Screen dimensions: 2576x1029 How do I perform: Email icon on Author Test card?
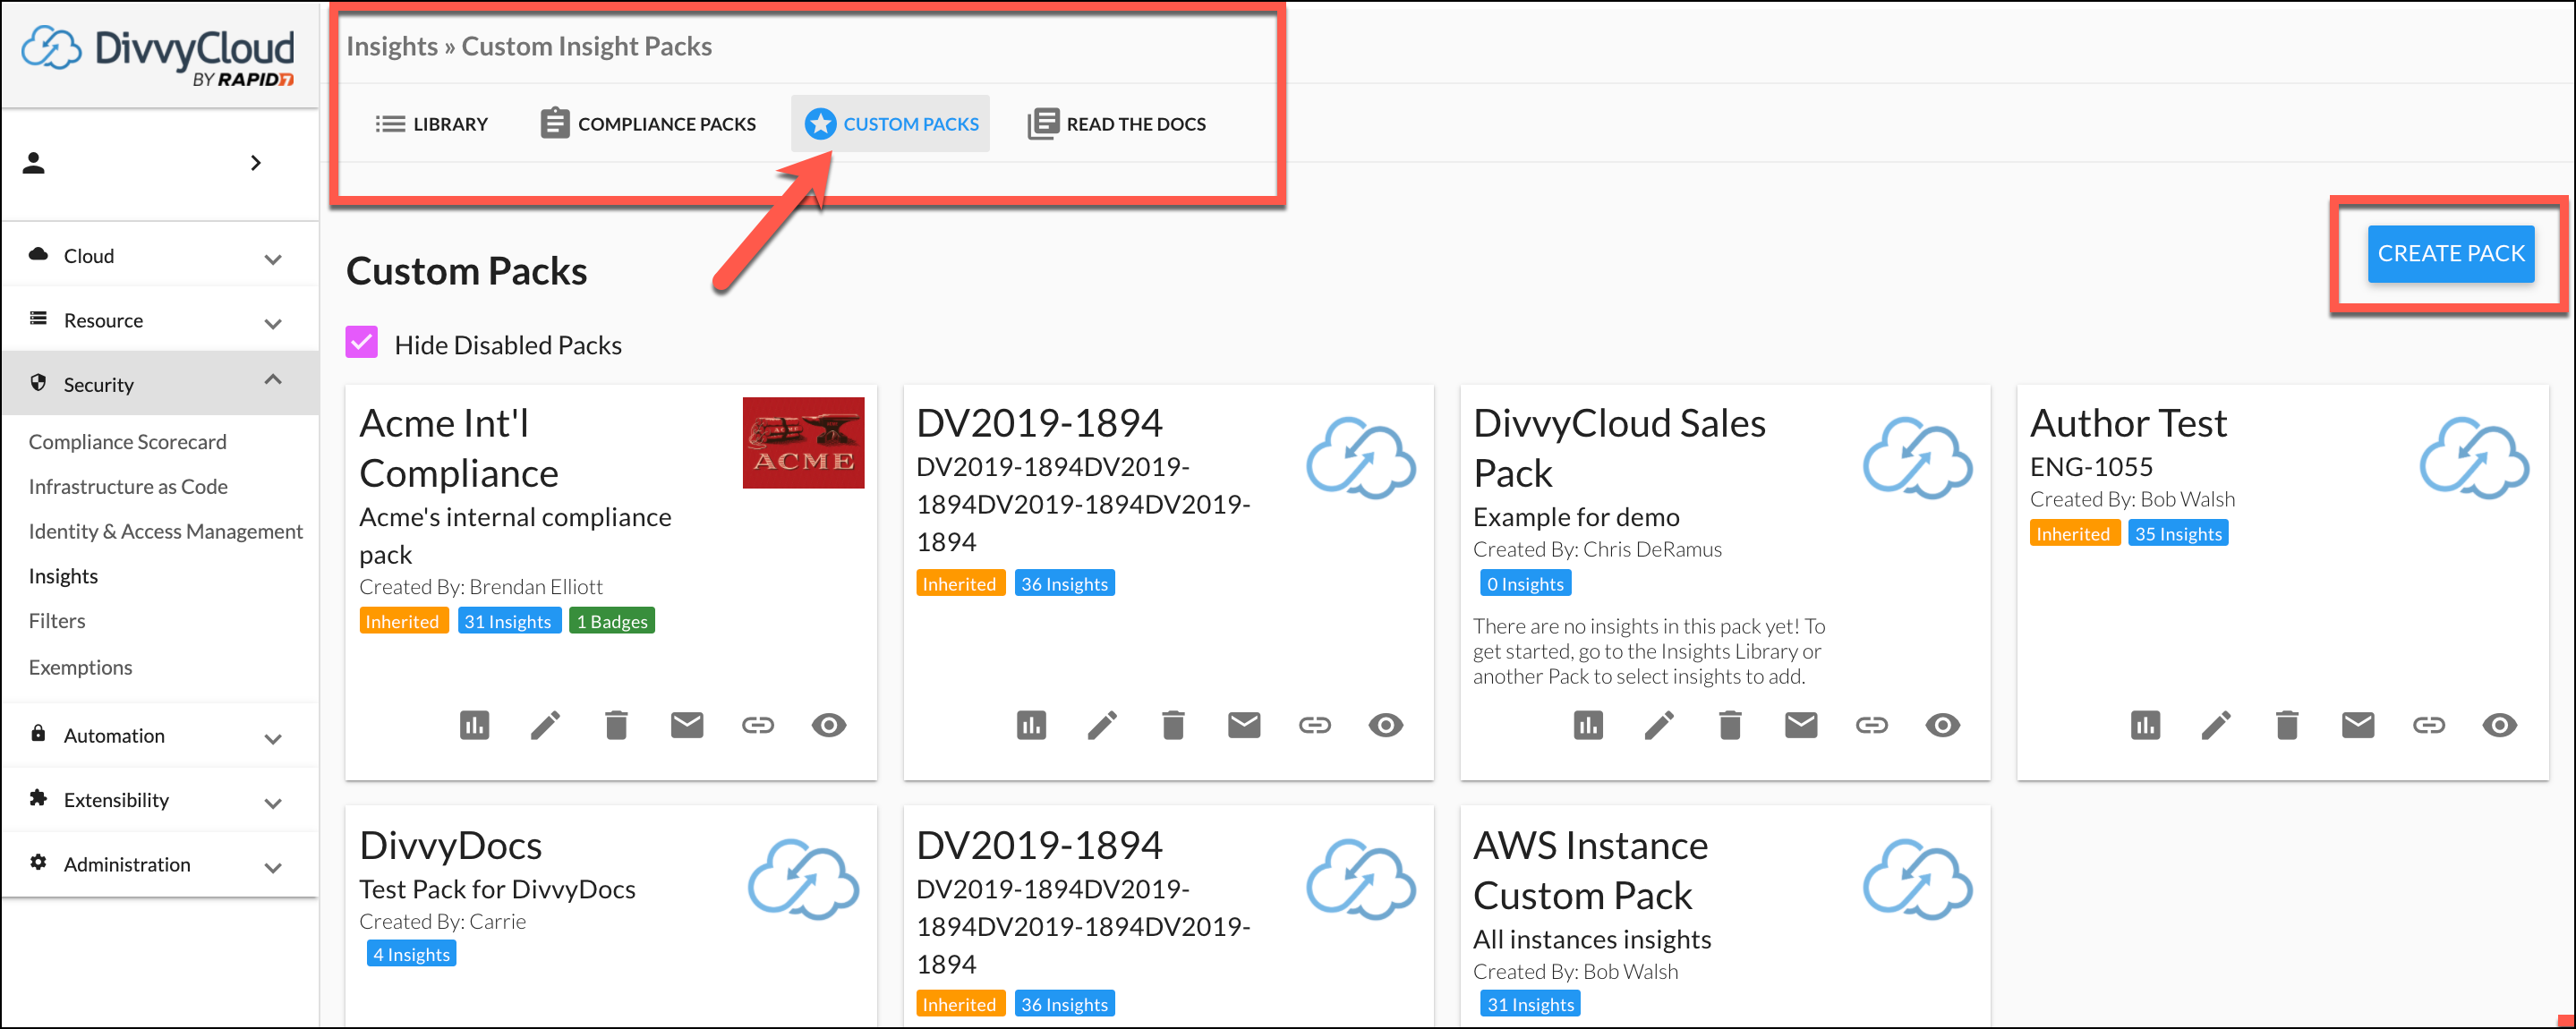pos(2358,725)
